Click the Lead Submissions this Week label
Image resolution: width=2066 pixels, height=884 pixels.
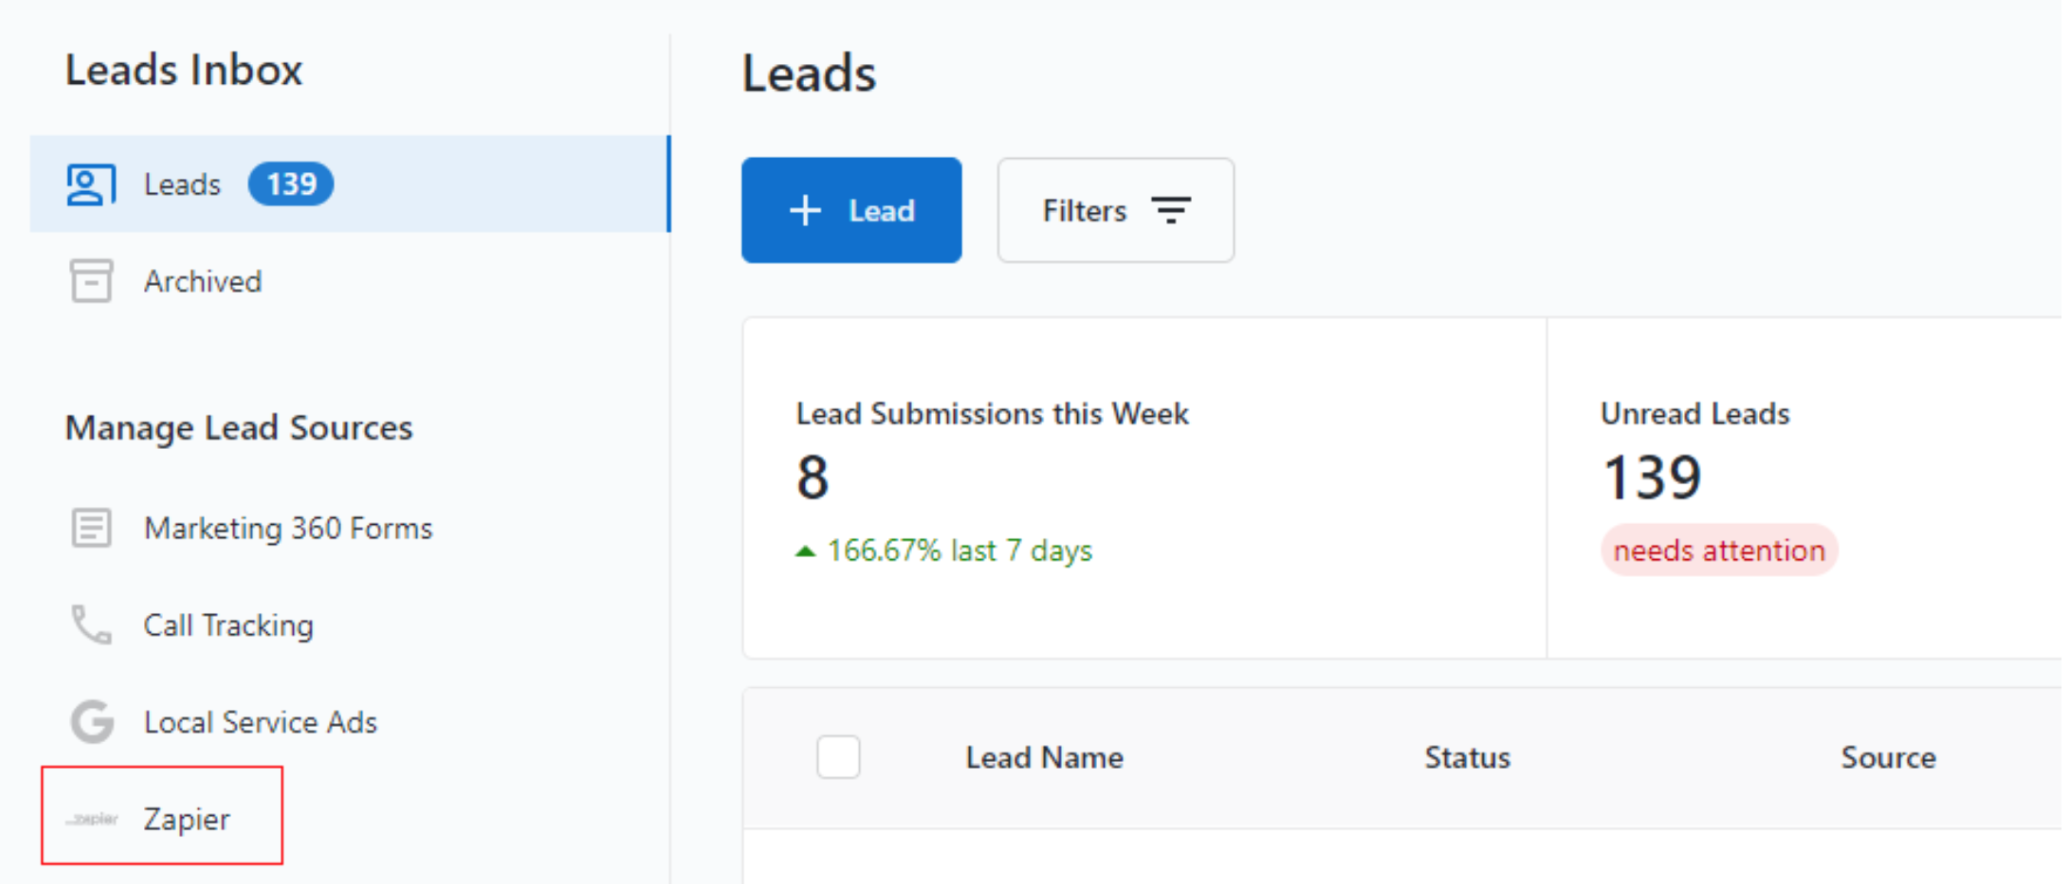[x=992, y=414]
